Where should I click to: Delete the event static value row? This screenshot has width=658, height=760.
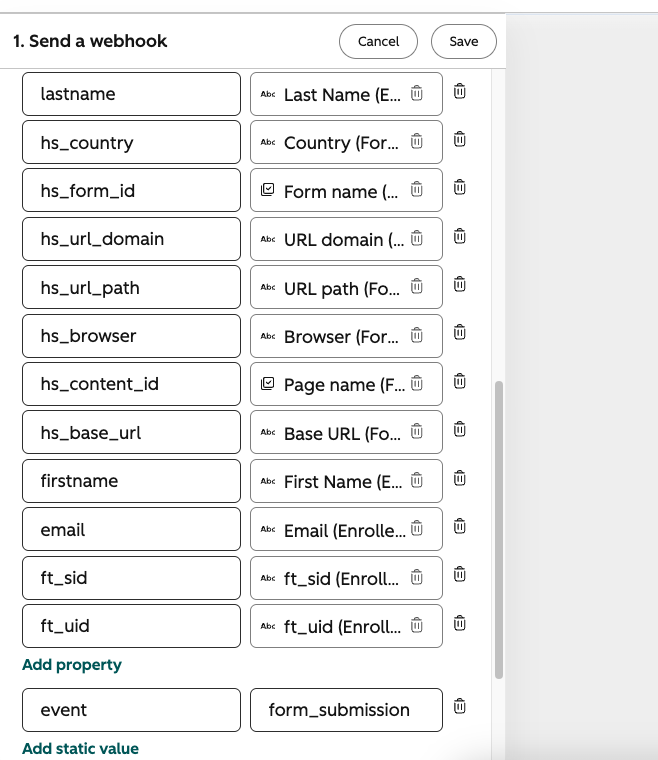459,706
